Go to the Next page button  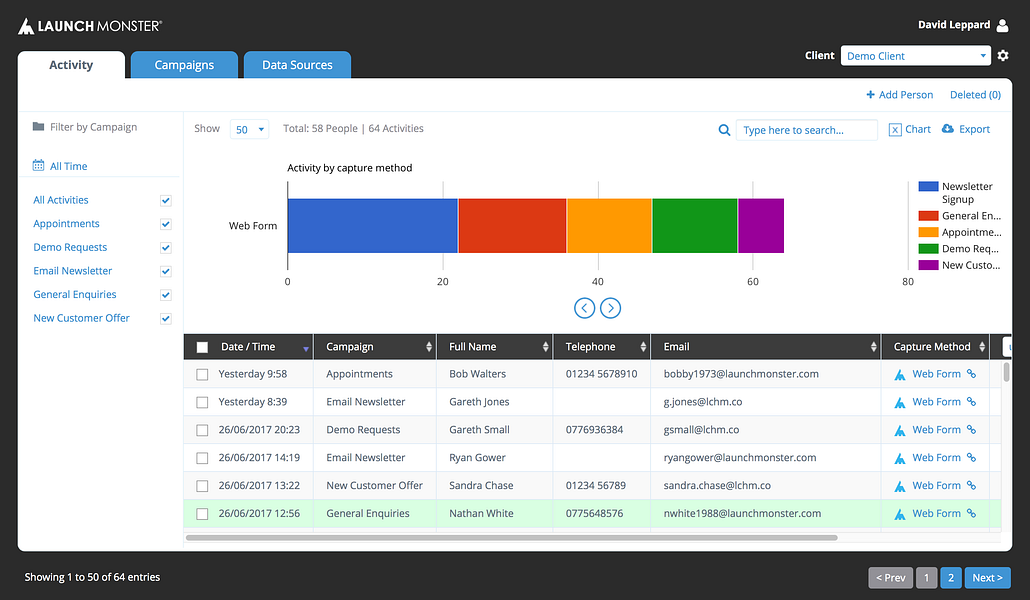(x=987, y=578)
